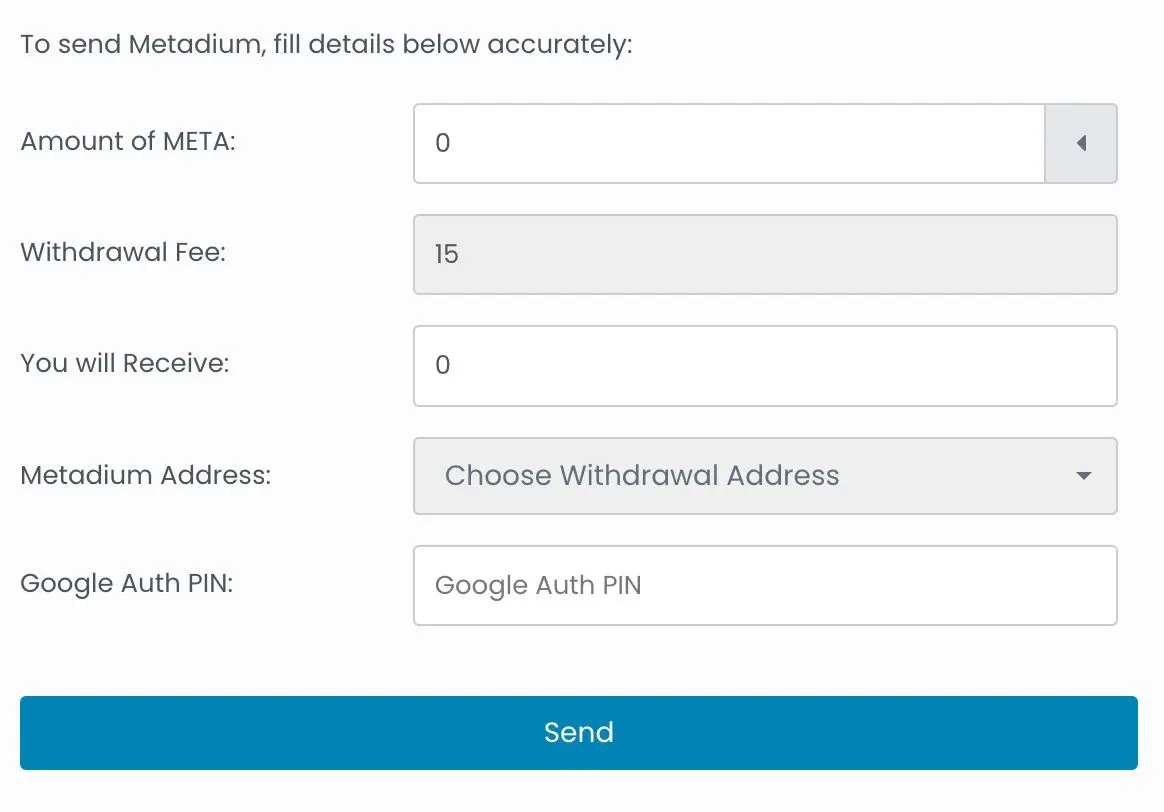Screen dimensions: 1164x812
Task: Click the 0 value in Amount field
Action: [x=443, y=144]
